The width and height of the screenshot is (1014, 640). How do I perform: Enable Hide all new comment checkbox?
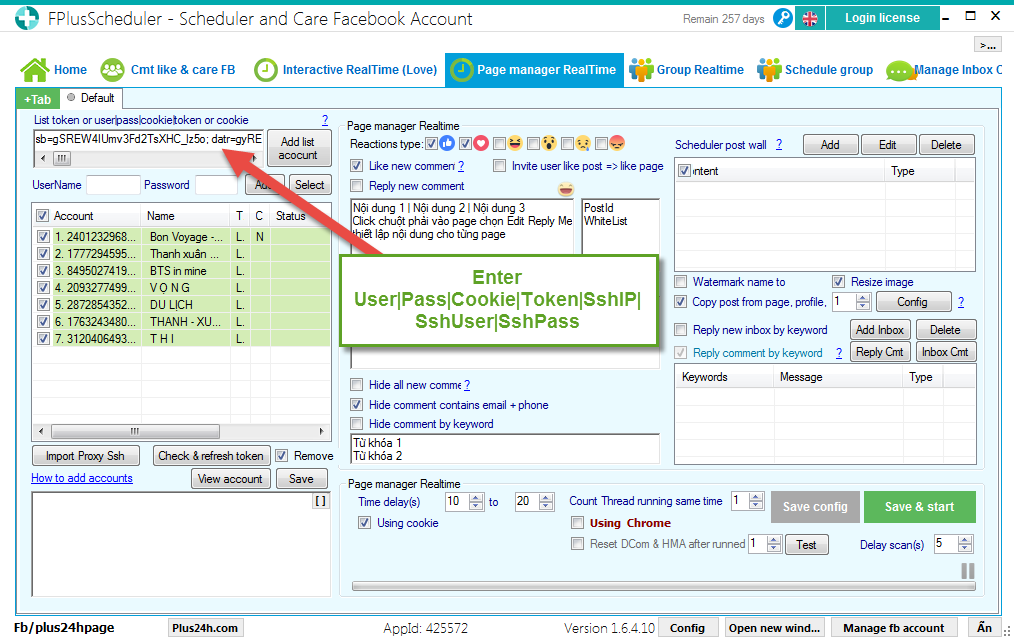pyautogui.click(x=356, y=385)
